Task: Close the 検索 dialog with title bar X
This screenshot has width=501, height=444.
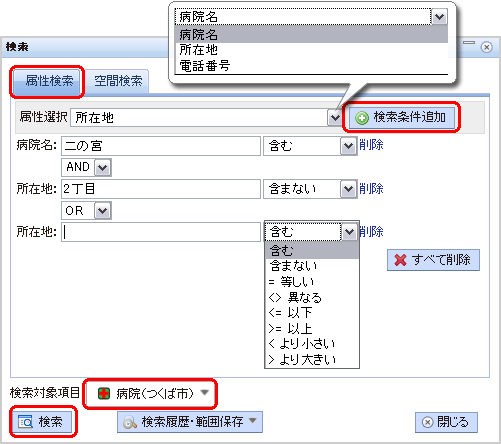Action: click(486, 47)
